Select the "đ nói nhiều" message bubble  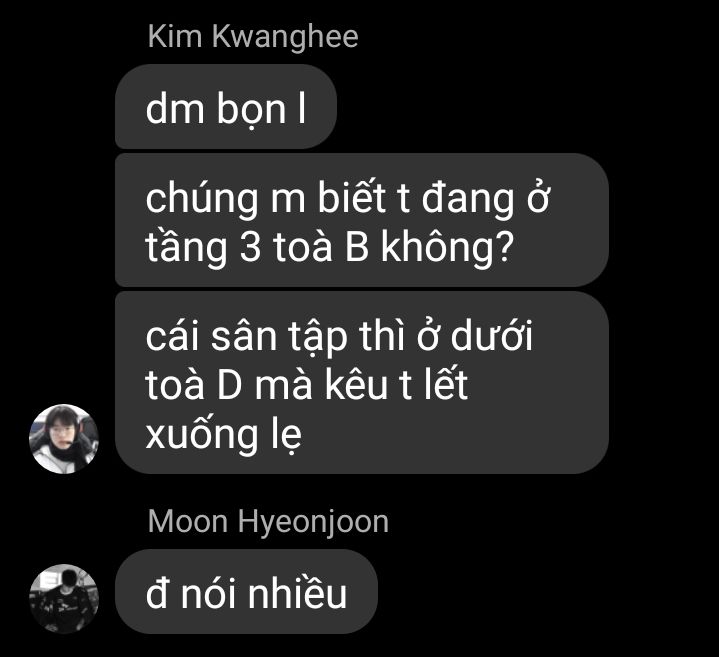pyautogui.click(x=246, y=592)
